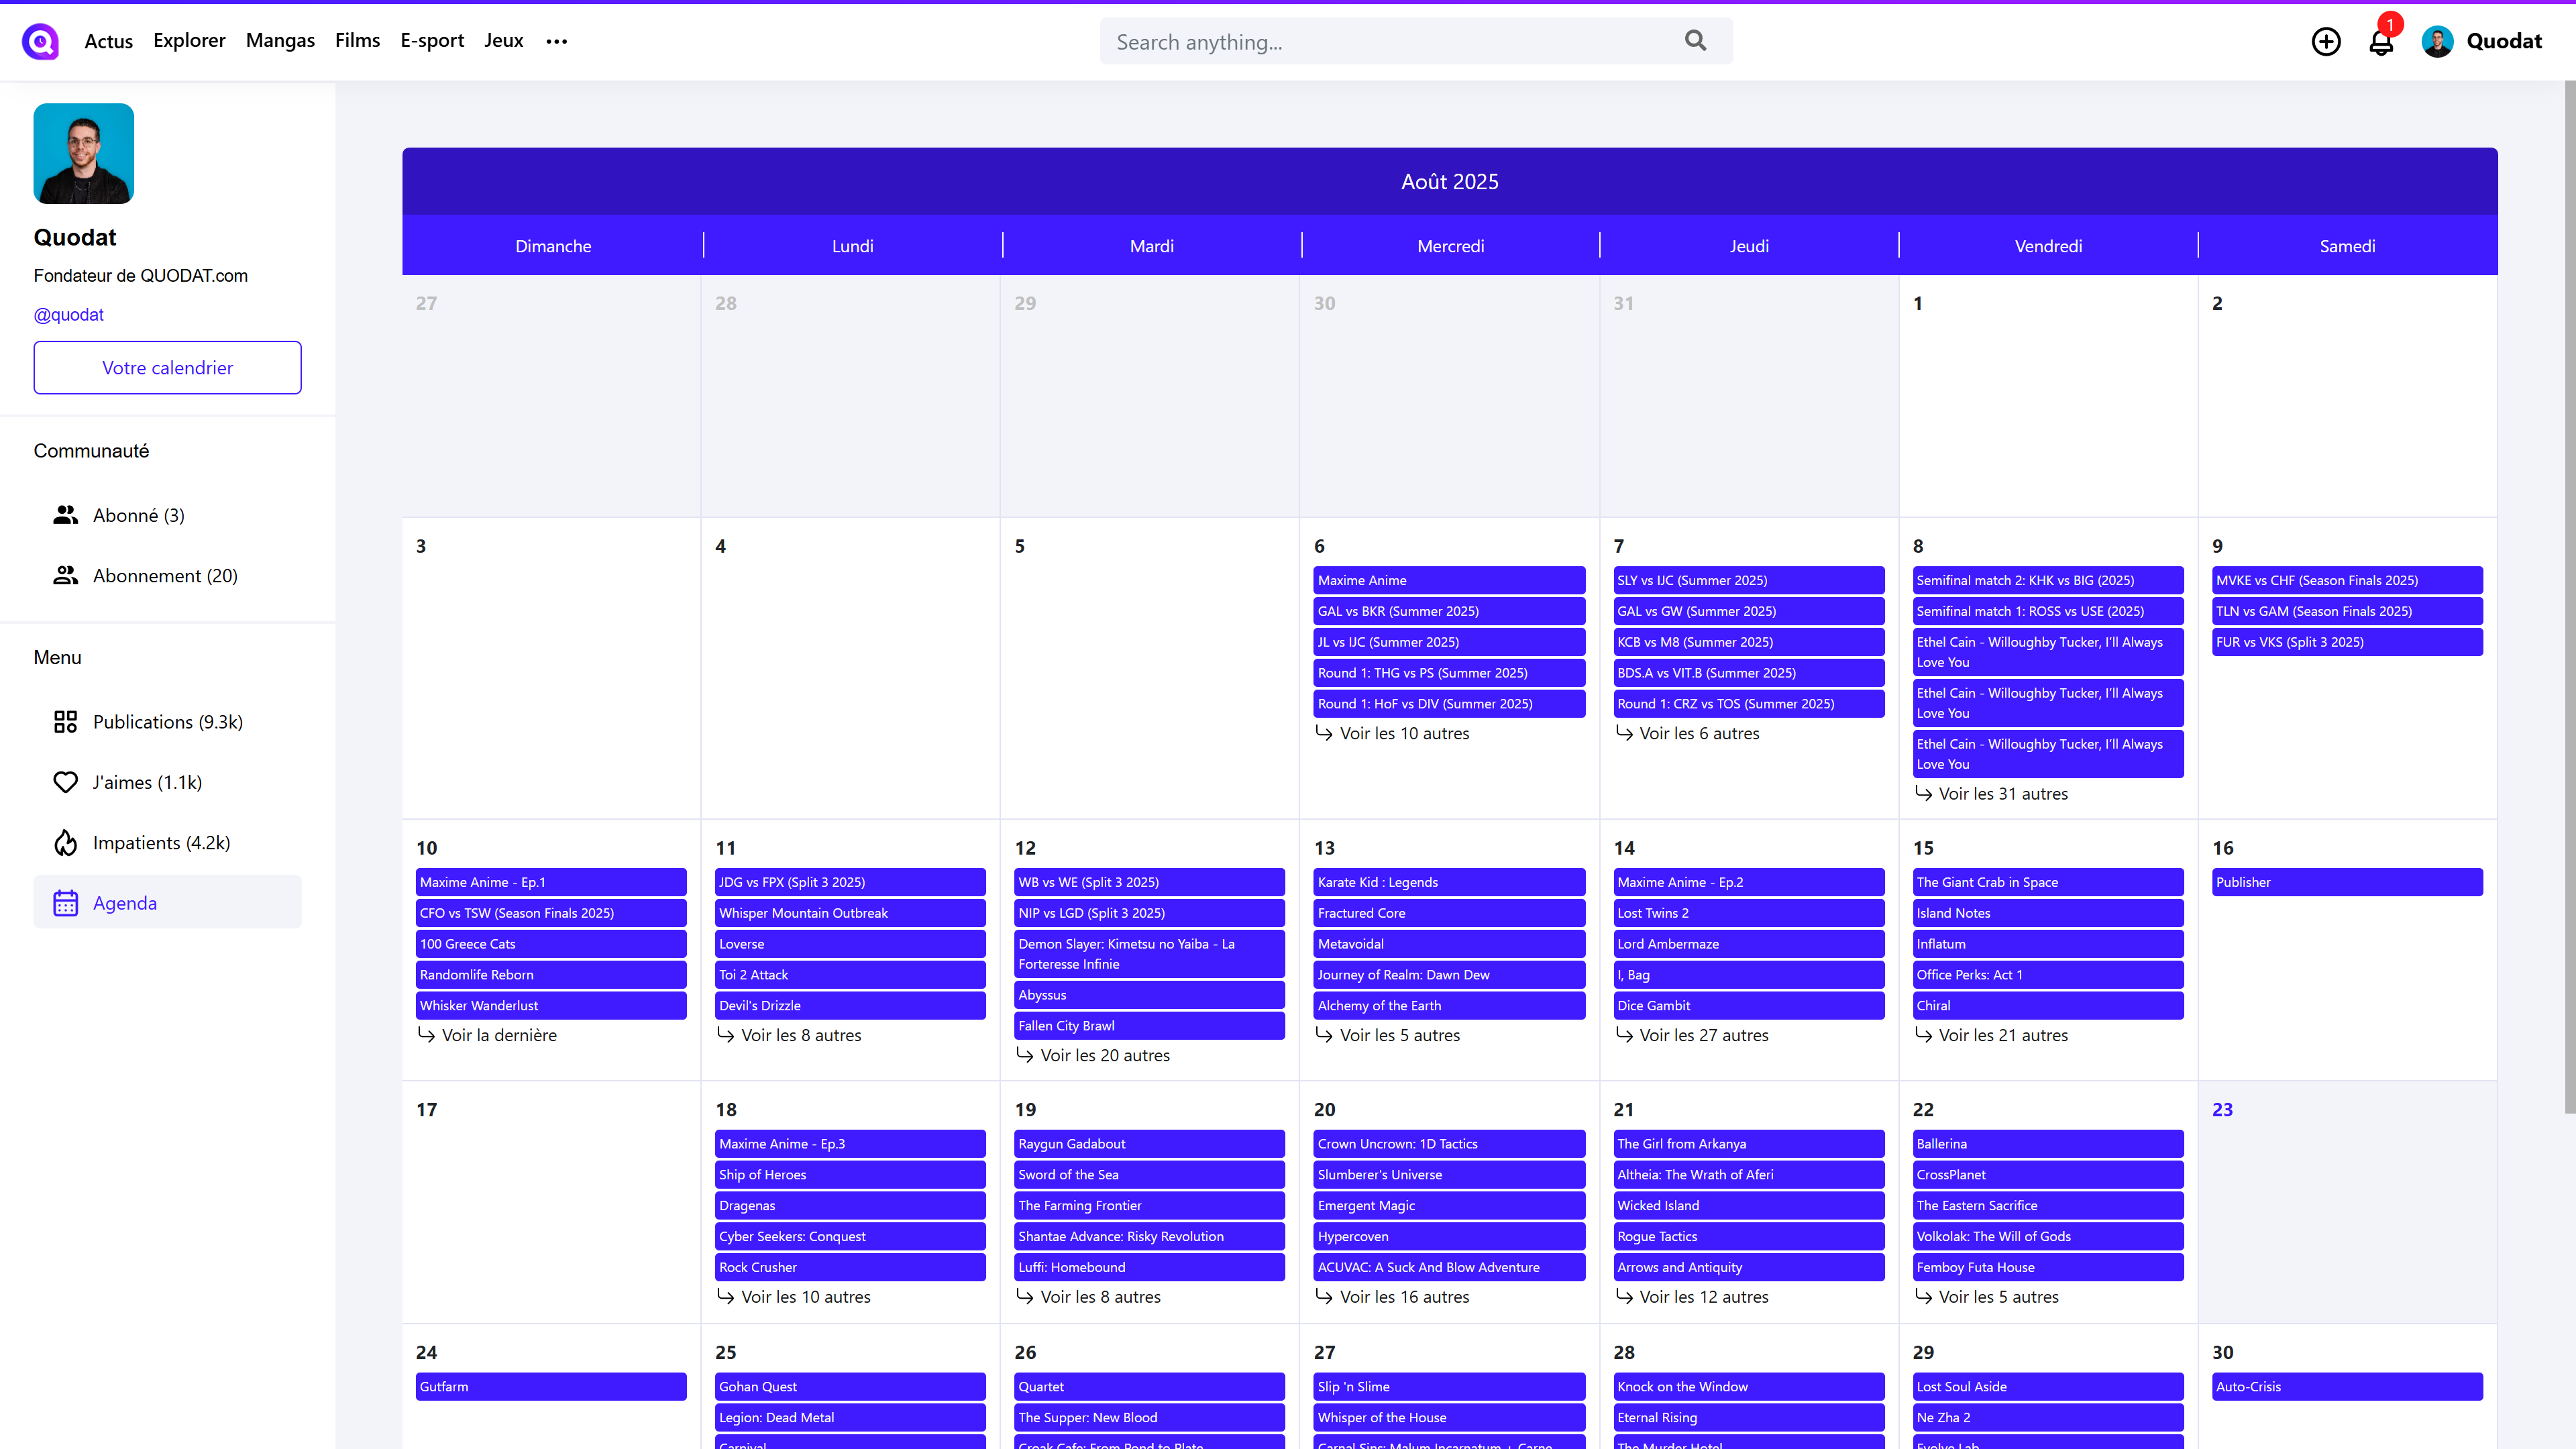The width and height of the screenshot is (2576, 1449).
Task: Open the E-sport nav item
Action: [432, 41]
